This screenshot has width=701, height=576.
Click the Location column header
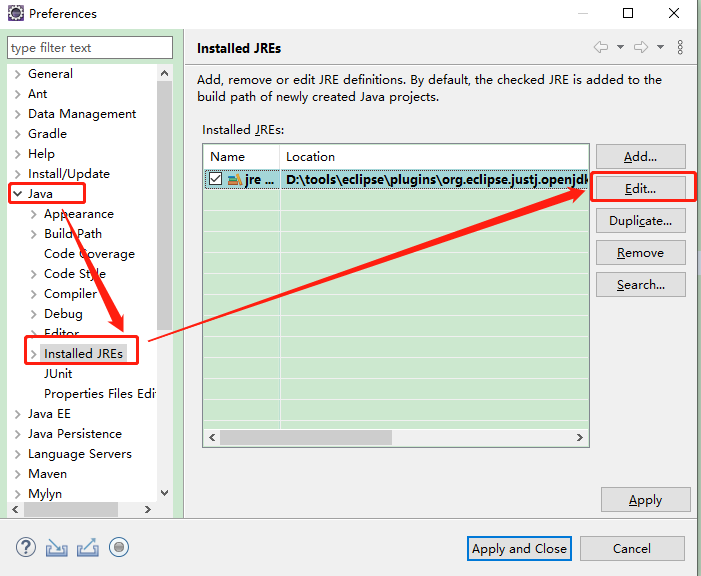pos(434,157)
